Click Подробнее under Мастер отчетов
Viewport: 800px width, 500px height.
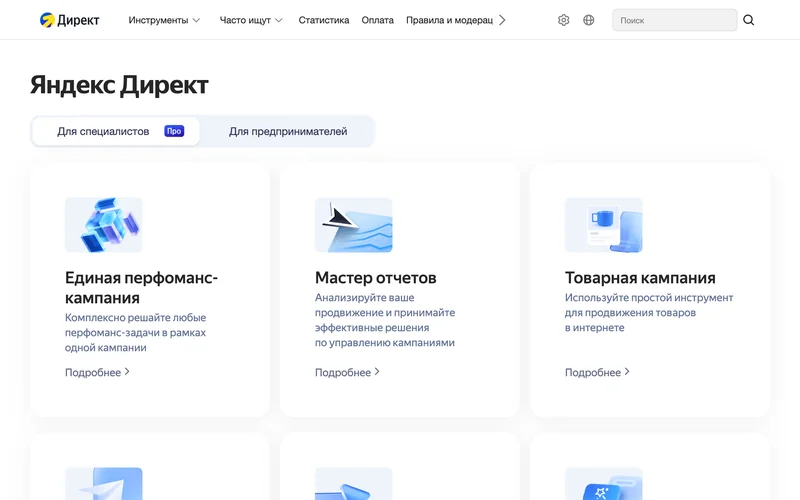point(347,372)
